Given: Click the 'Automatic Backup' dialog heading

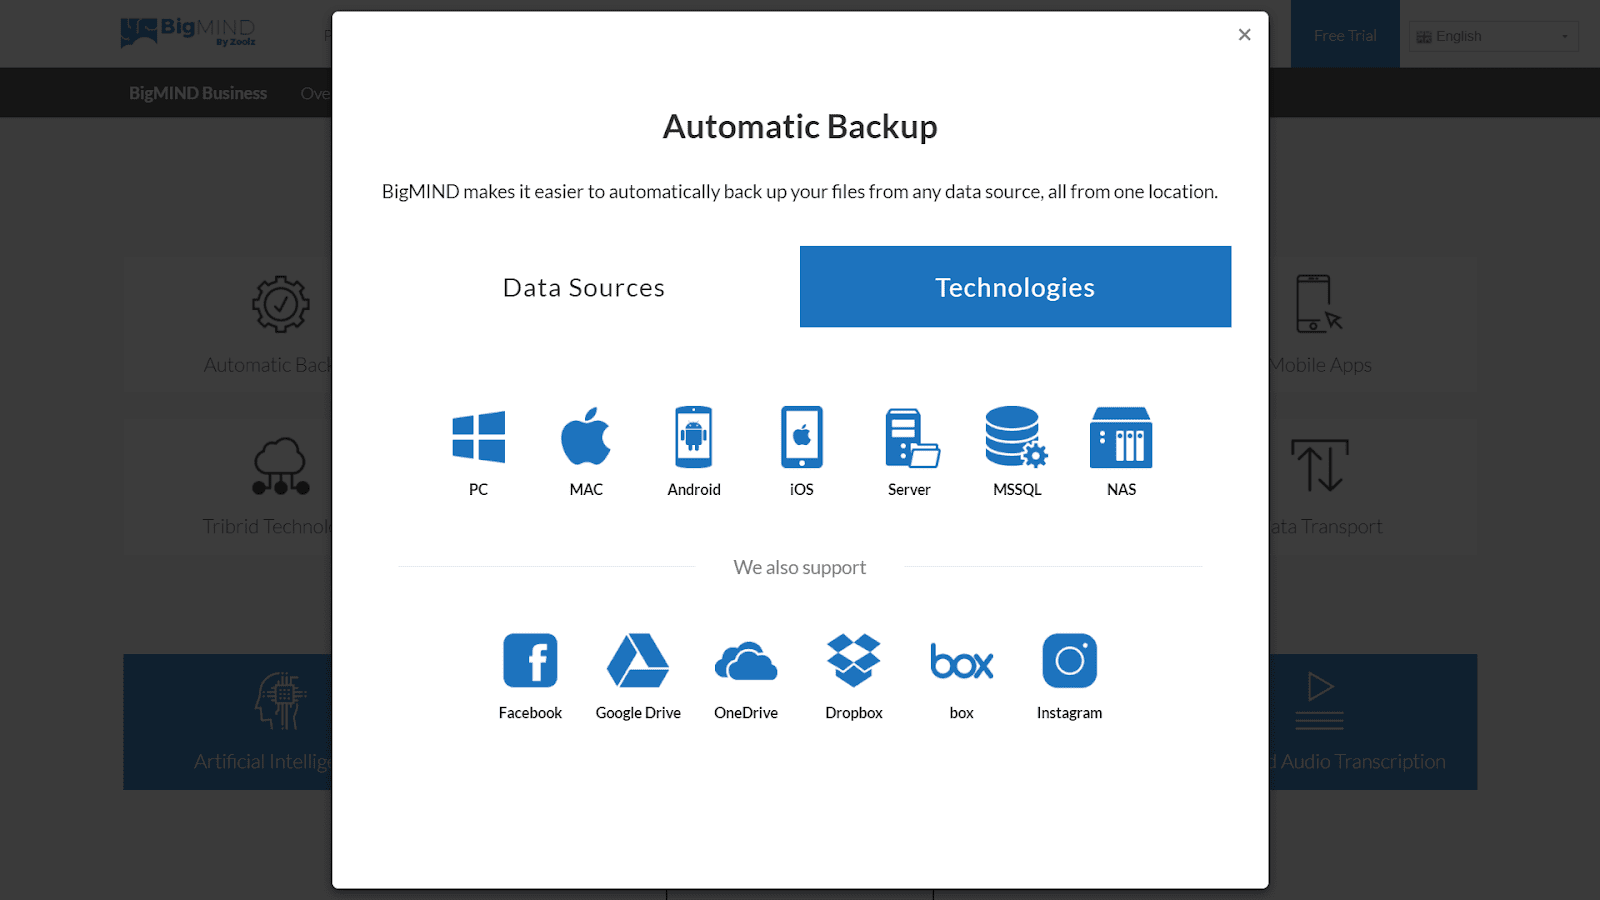Looking at the screenshot, I should pyautogui.click(x=800, y=127).
